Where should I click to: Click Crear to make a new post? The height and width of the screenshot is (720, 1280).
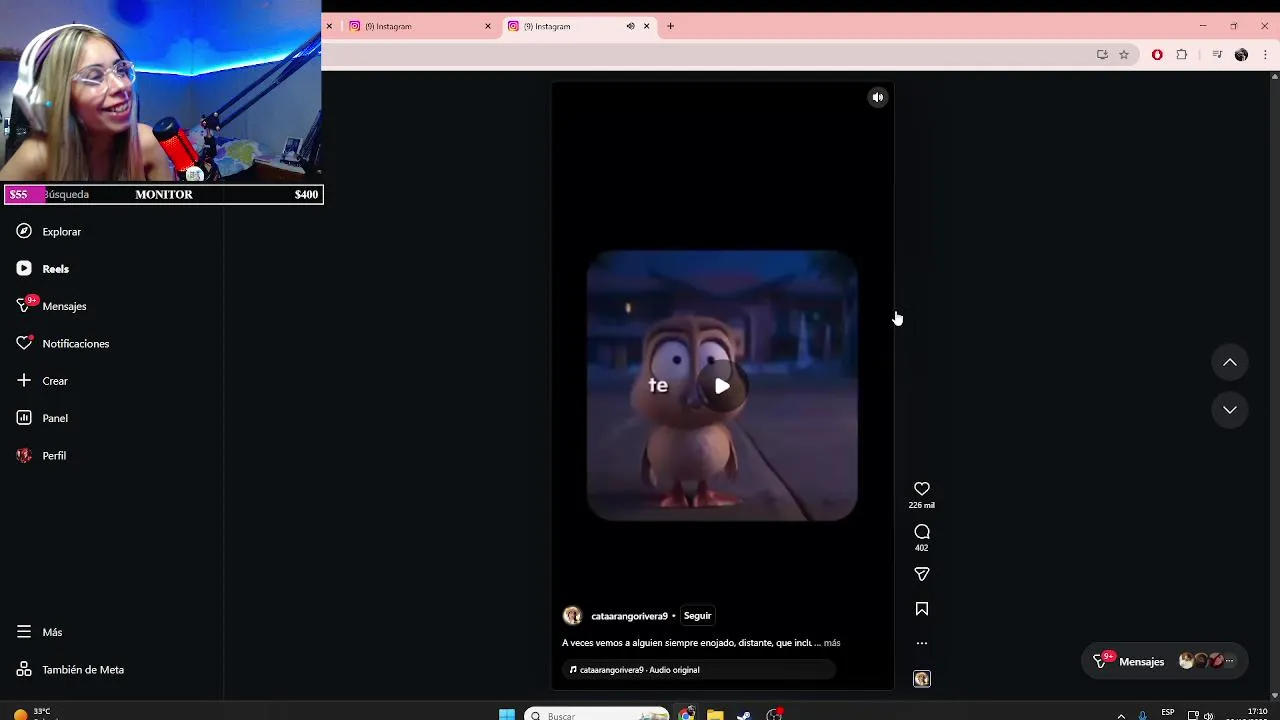click(x=55, y=381)
